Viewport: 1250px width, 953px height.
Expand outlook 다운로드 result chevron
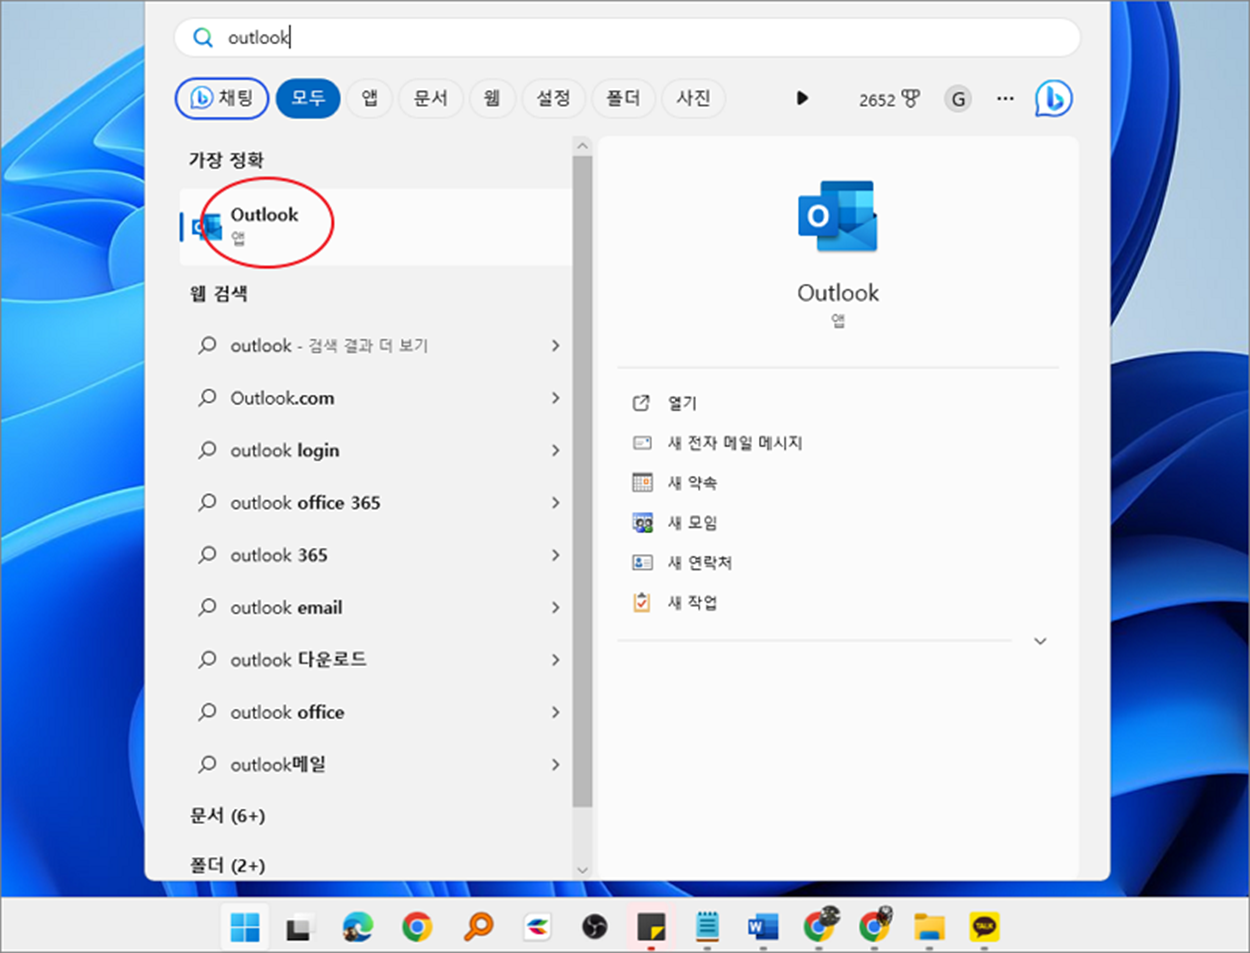555,660
